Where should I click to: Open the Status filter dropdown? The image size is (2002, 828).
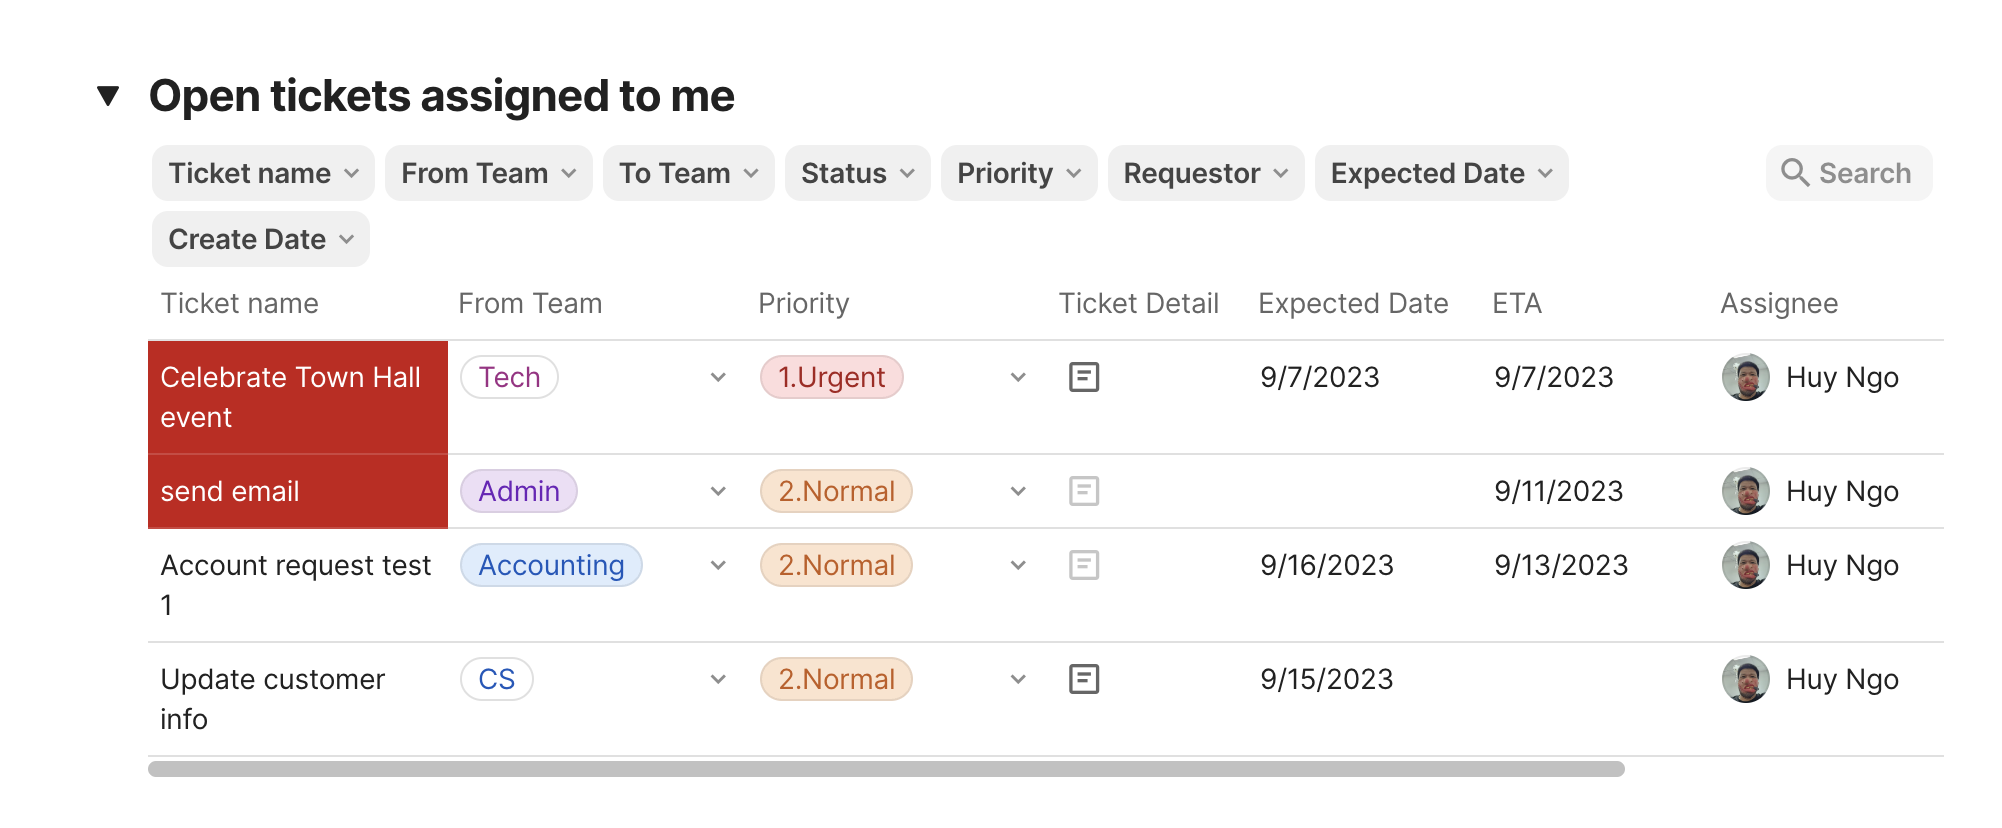tap(857, 173)
